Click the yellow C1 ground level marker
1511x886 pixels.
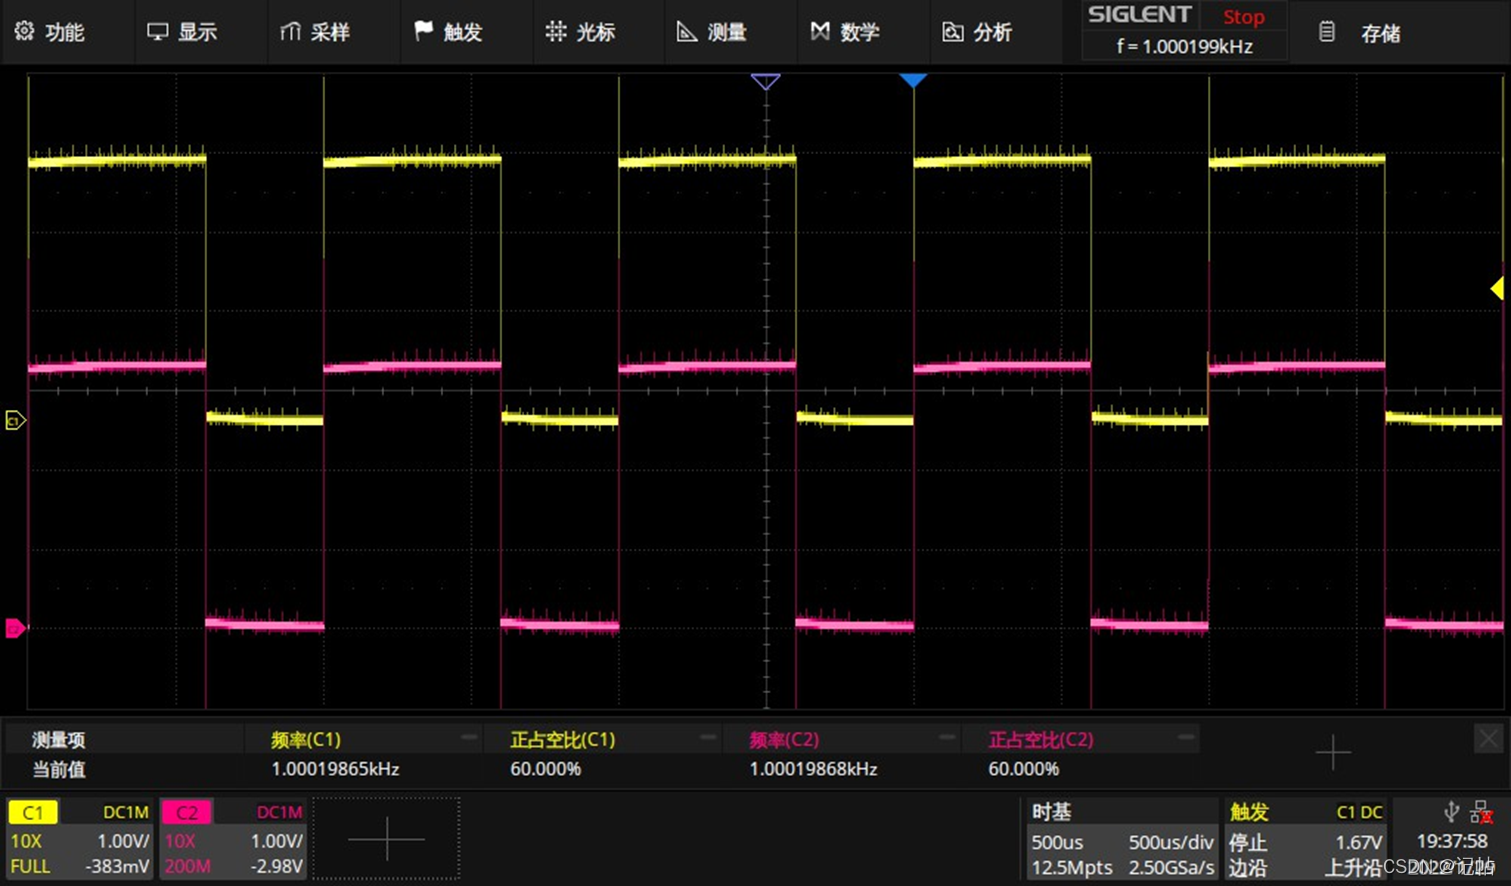[15, 420]
